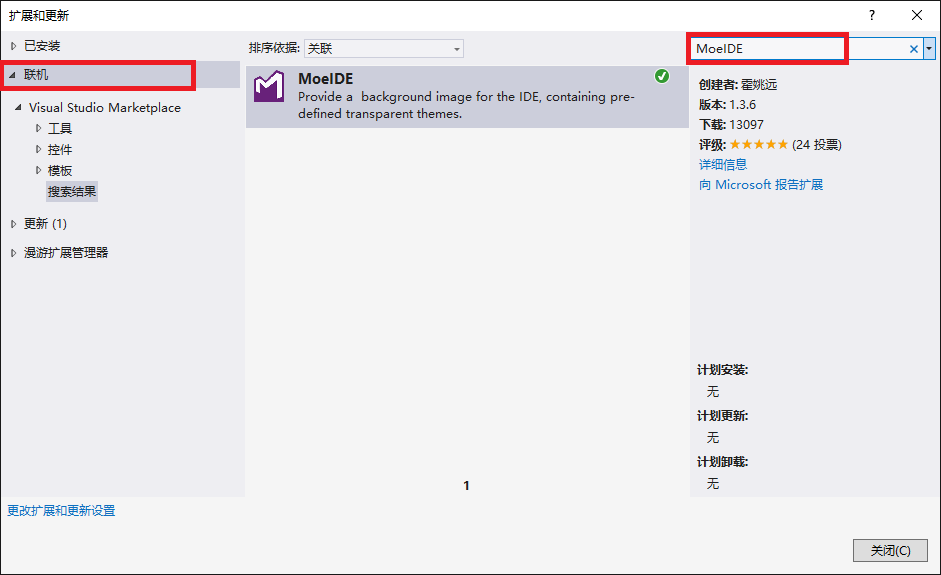
Task: Click the MoeIDE description text
Action: pos(466,105)
